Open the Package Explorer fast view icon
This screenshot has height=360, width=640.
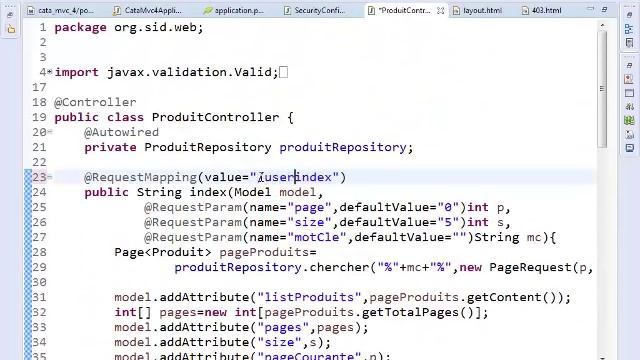pyautogui.click(x=11, y=29)
